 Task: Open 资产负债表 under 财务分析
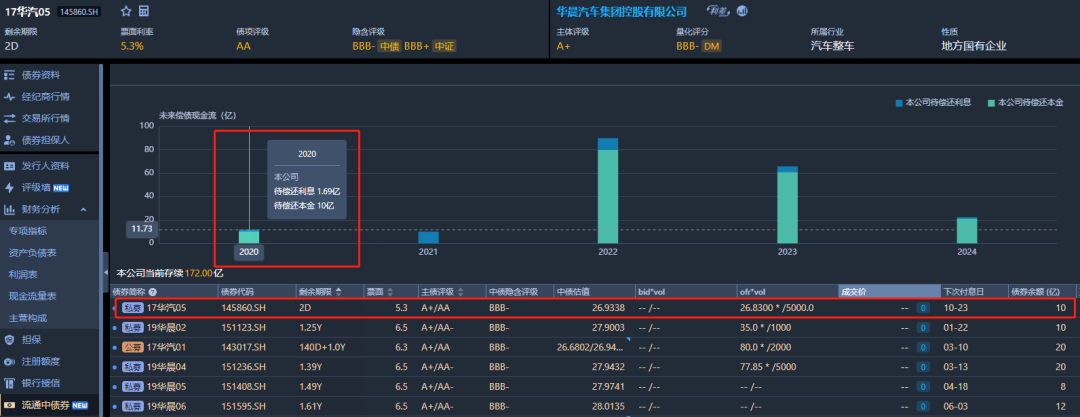click(32, 253)
